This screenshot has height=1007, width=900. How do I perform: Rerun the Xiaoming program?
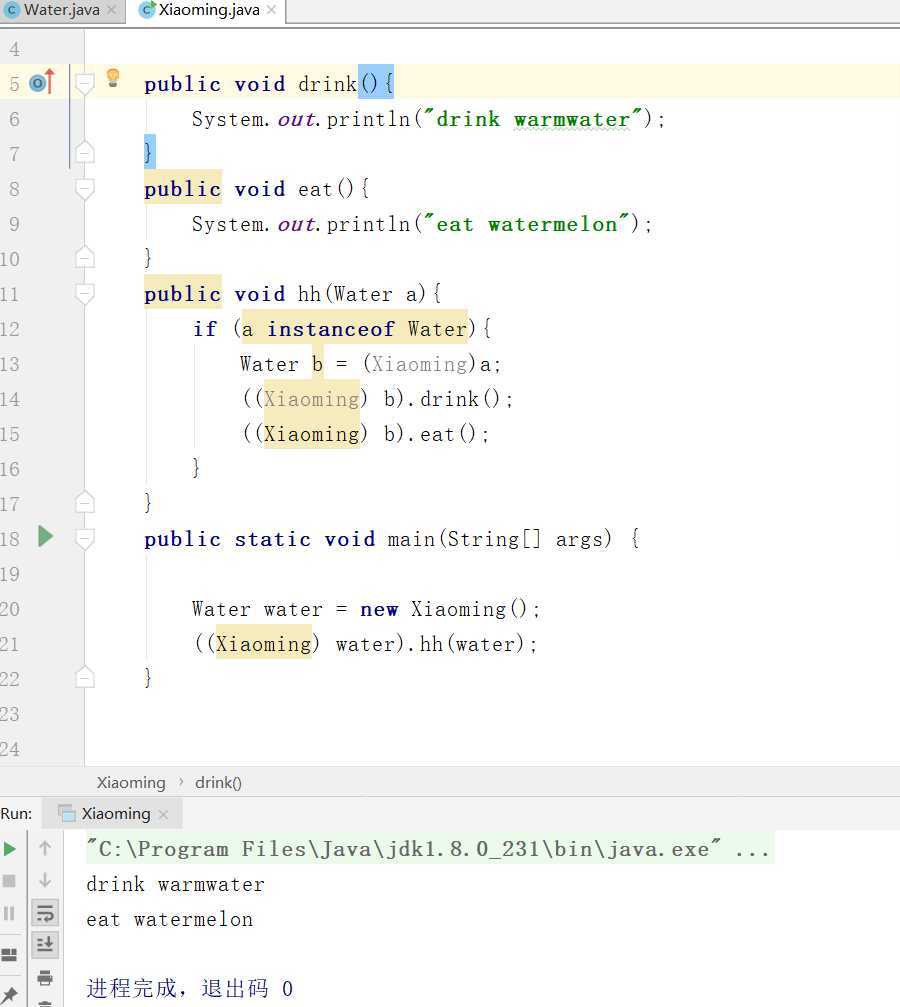(10, 849)
